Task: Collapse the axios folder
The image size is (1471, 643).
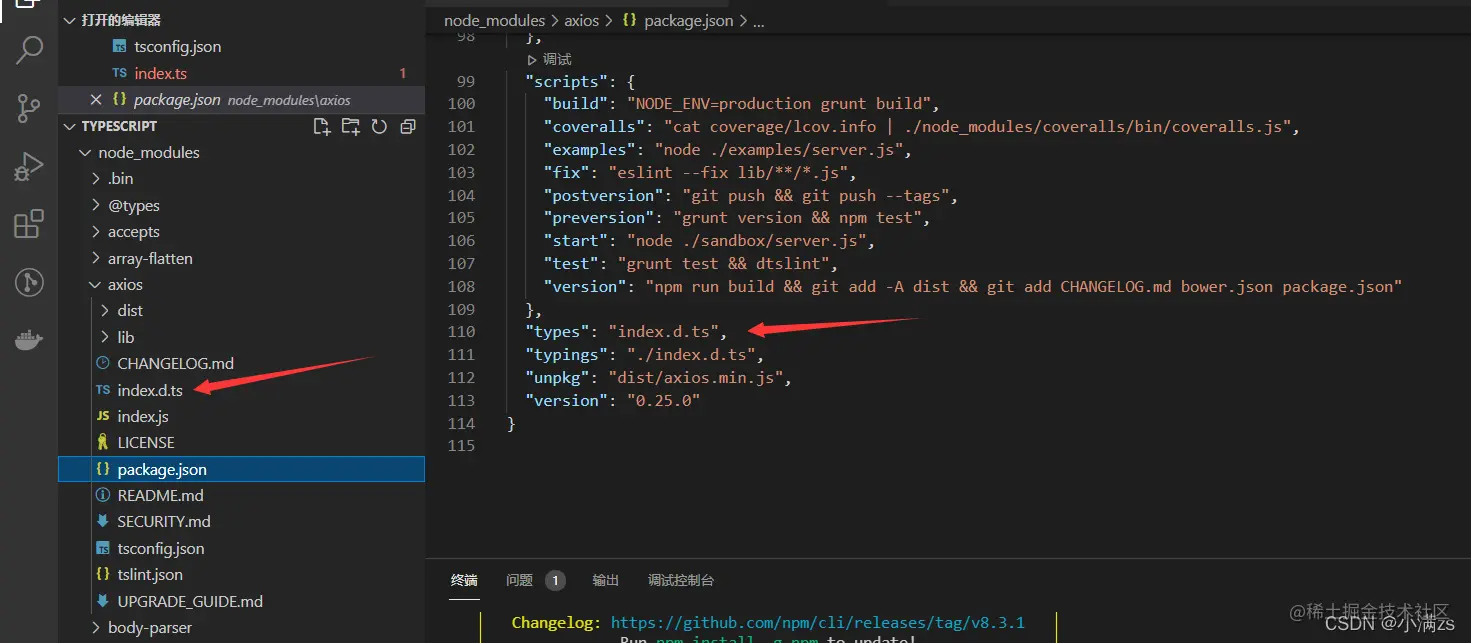Action: (96, 284)
